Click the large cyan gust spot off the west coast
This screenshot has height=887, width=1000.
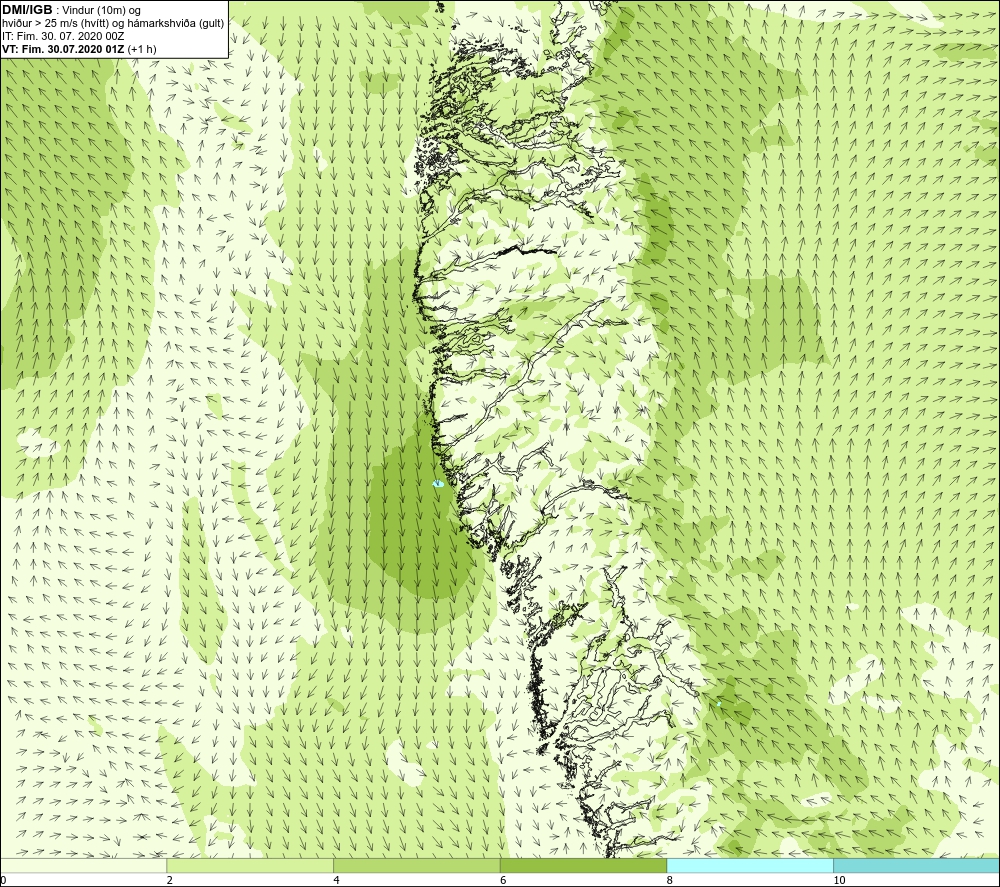click(x=438, y=484)
